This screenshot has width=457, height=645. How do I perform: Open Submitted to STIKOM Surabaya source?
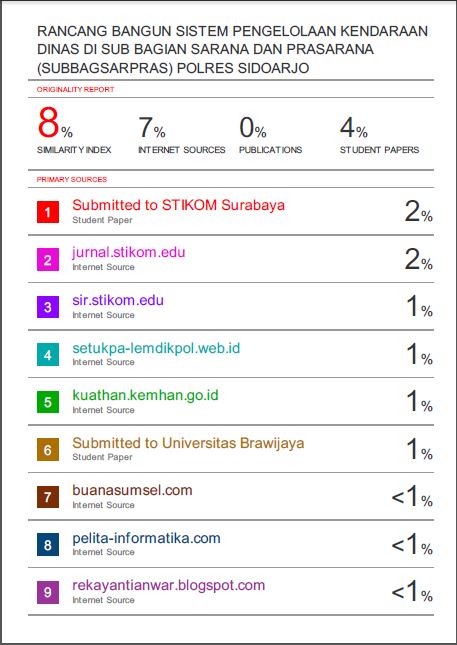179,205
